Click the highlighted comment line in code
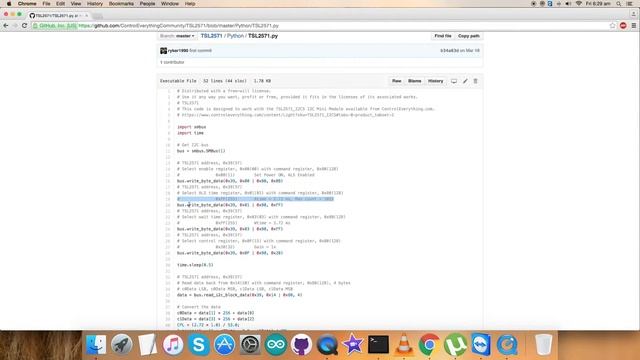Viewport: 640px width, 360px height. tap(255, 199)
